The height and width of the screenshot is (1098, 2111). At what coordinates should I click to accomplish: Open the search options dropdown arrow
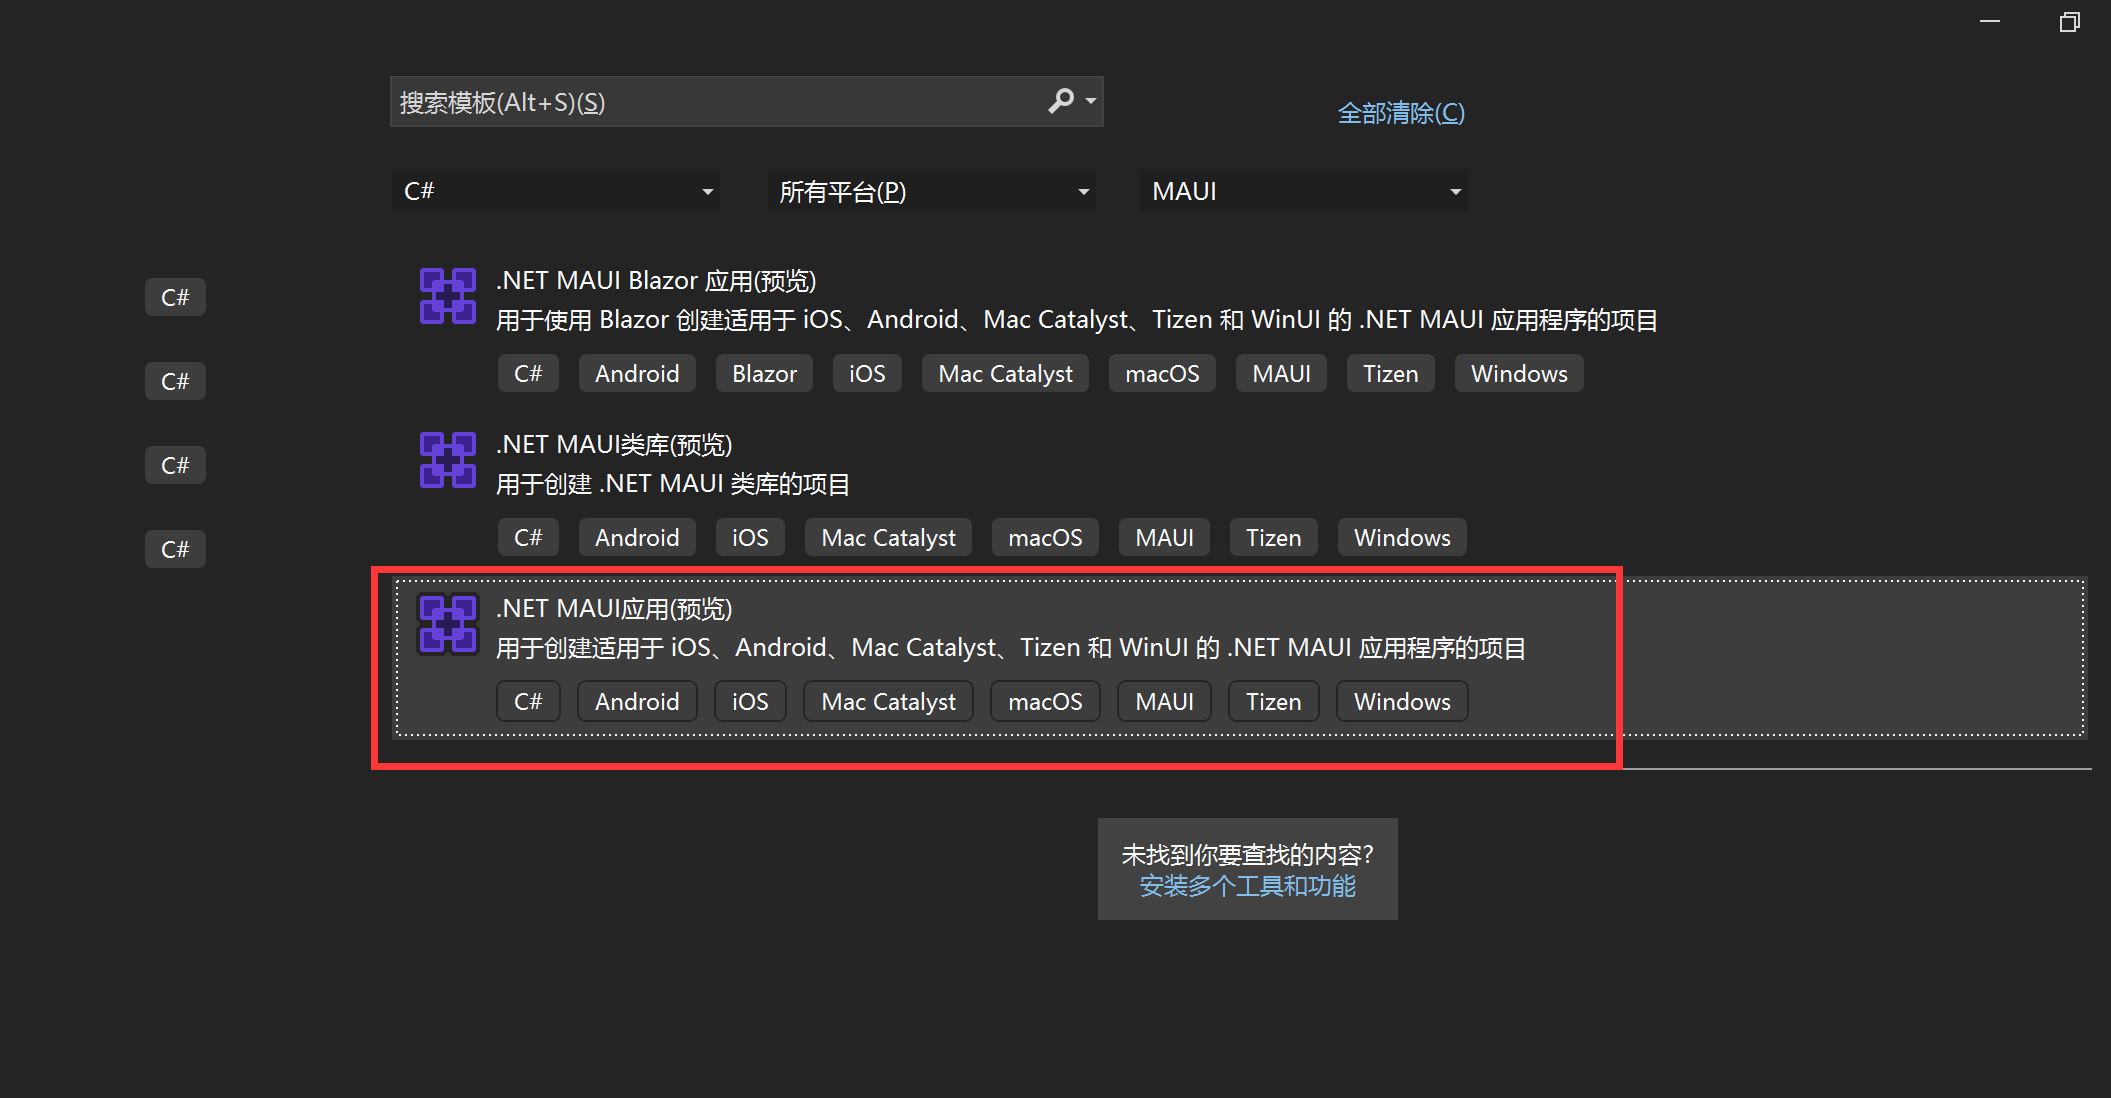click(x=1091, y=101)
